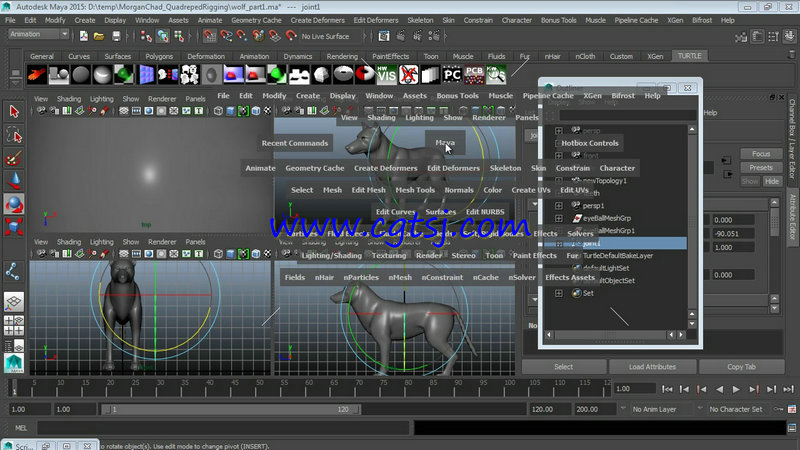
Task: Click the orange hand shelf icon
Action: [37, 74]
